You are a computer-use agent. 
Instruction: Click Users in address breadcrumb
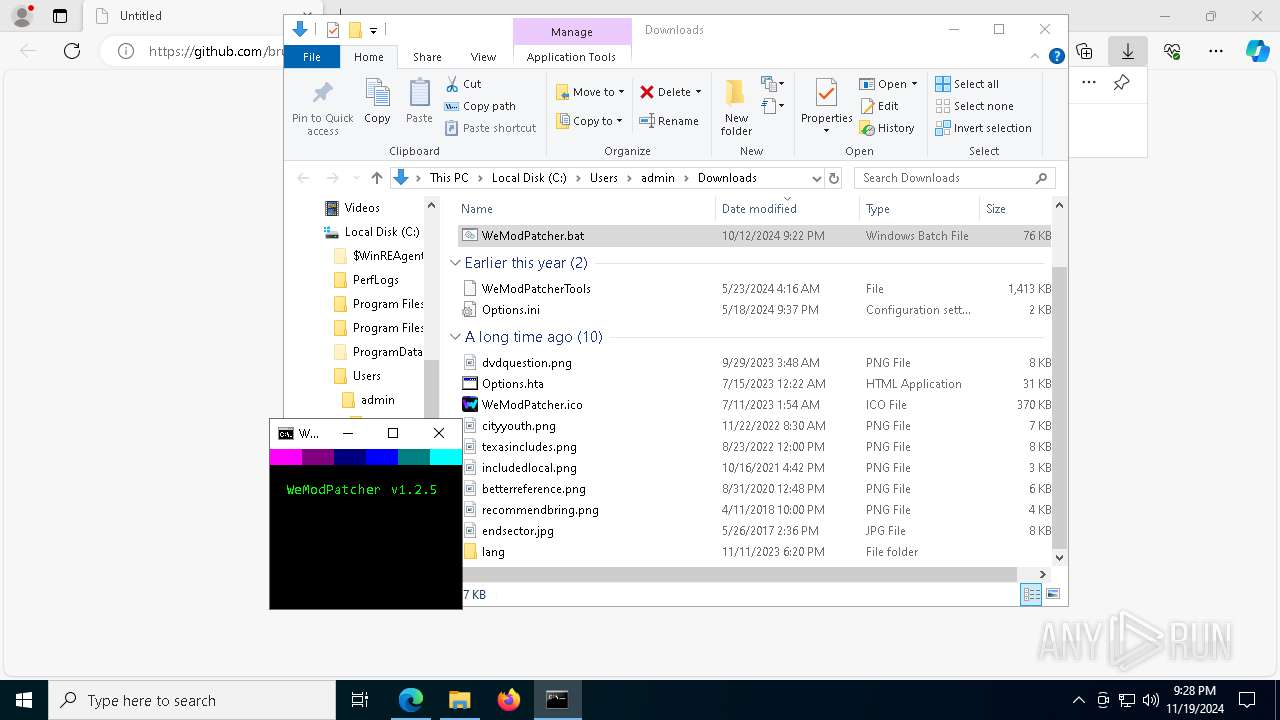[x=604, y=178]
